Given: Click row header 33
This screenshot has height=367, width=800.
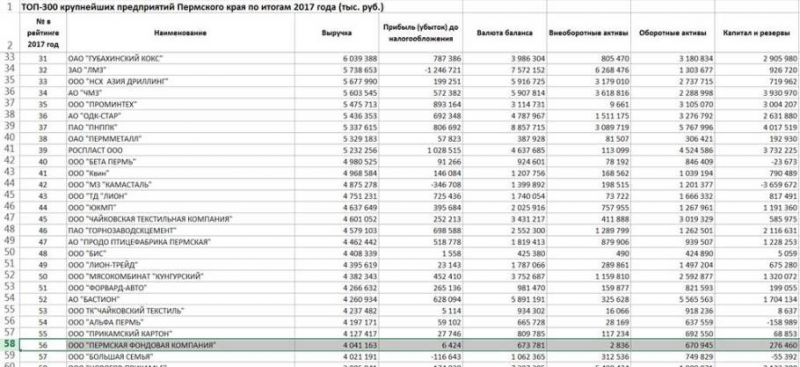Looking at the screenshot, I should (x=9, y=58).
